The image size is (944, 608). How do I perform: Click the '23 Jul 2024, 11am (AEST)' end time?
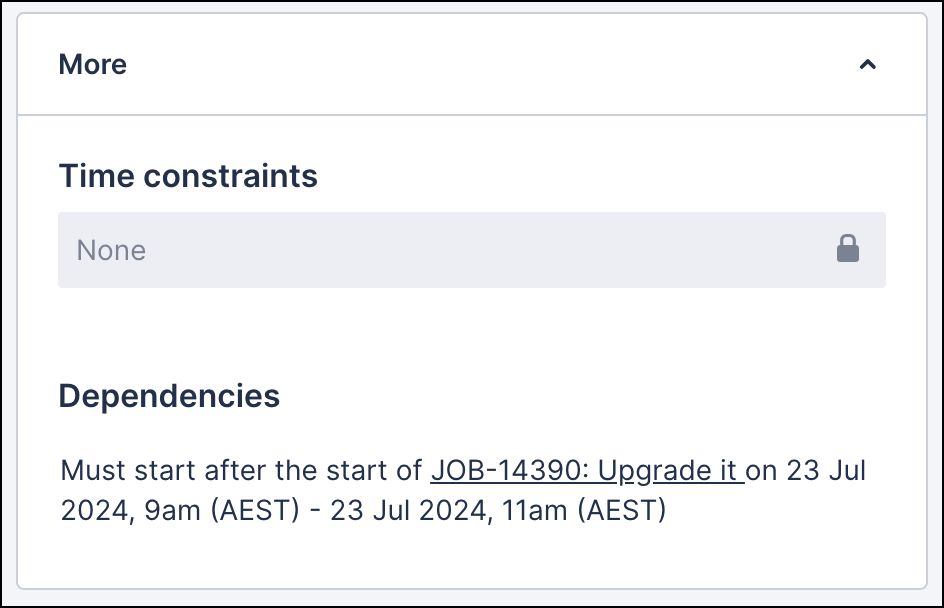click(x=498, y=511)
